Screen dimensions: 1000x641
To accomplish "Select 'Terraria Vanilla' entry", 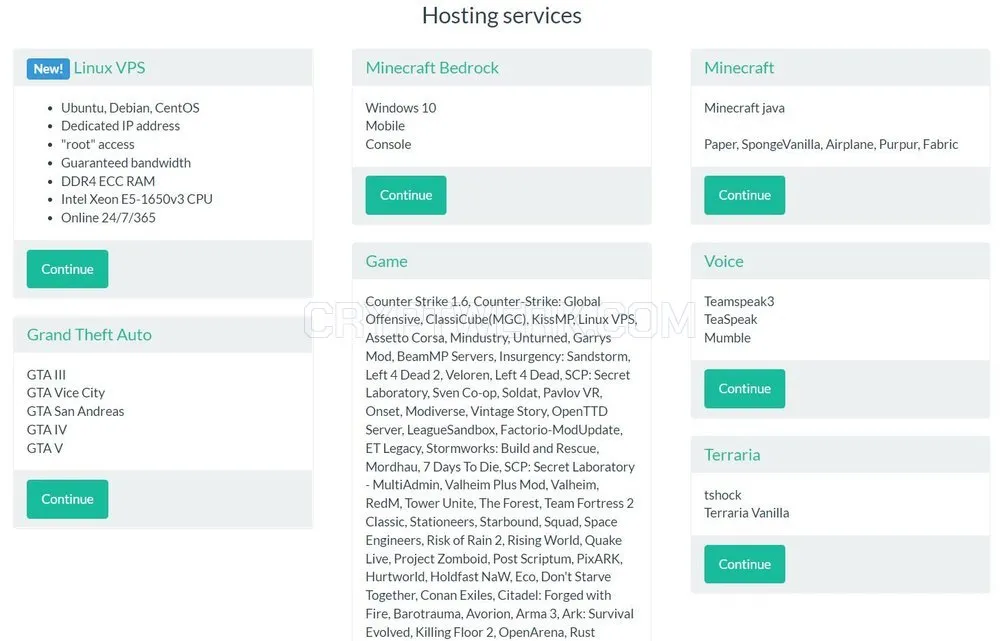I will pos(746,513).
